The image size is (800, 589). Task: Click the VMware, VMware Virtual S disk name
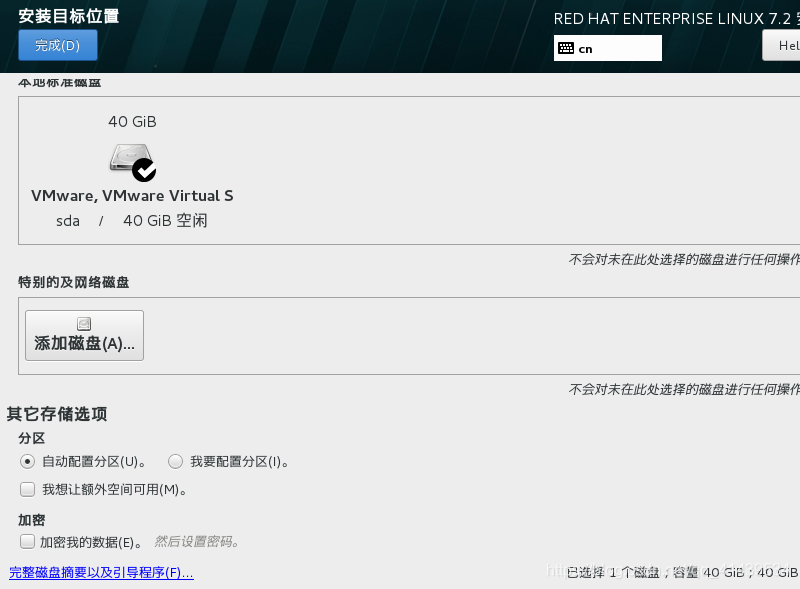click(132, 196)
